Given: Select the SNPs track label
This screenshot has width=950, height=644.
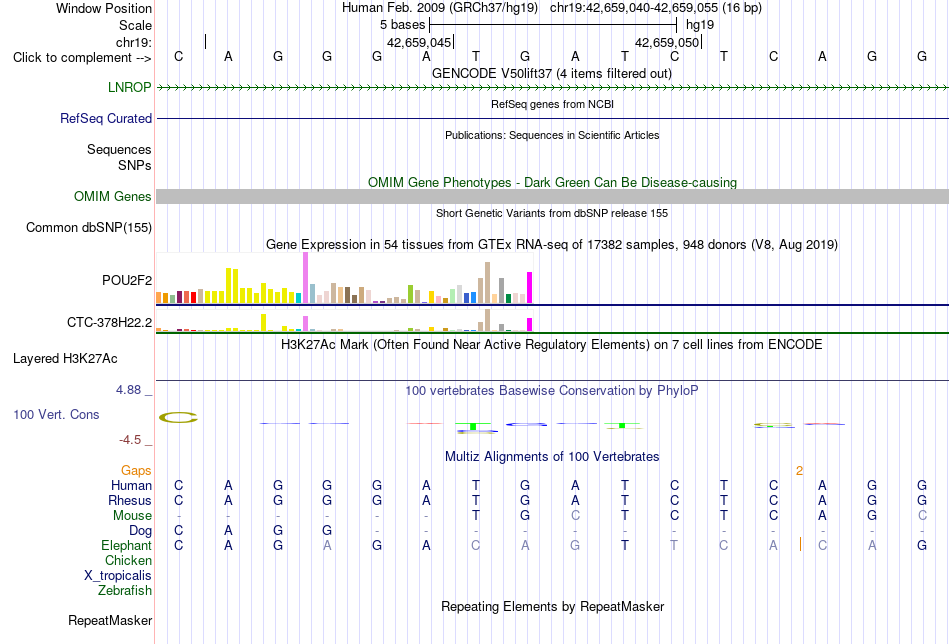Looking at the screenshot, I should (x=135, y=165).
